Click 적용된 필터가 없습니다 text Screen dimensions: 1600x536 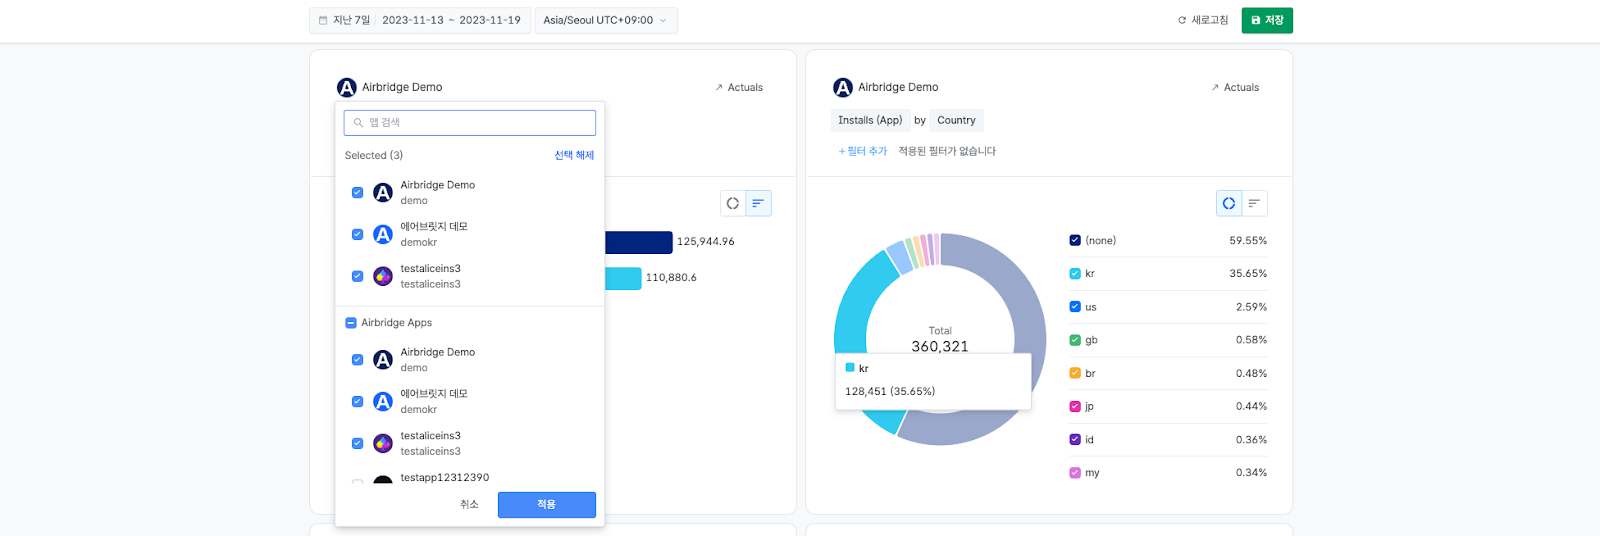click(947, 151)
